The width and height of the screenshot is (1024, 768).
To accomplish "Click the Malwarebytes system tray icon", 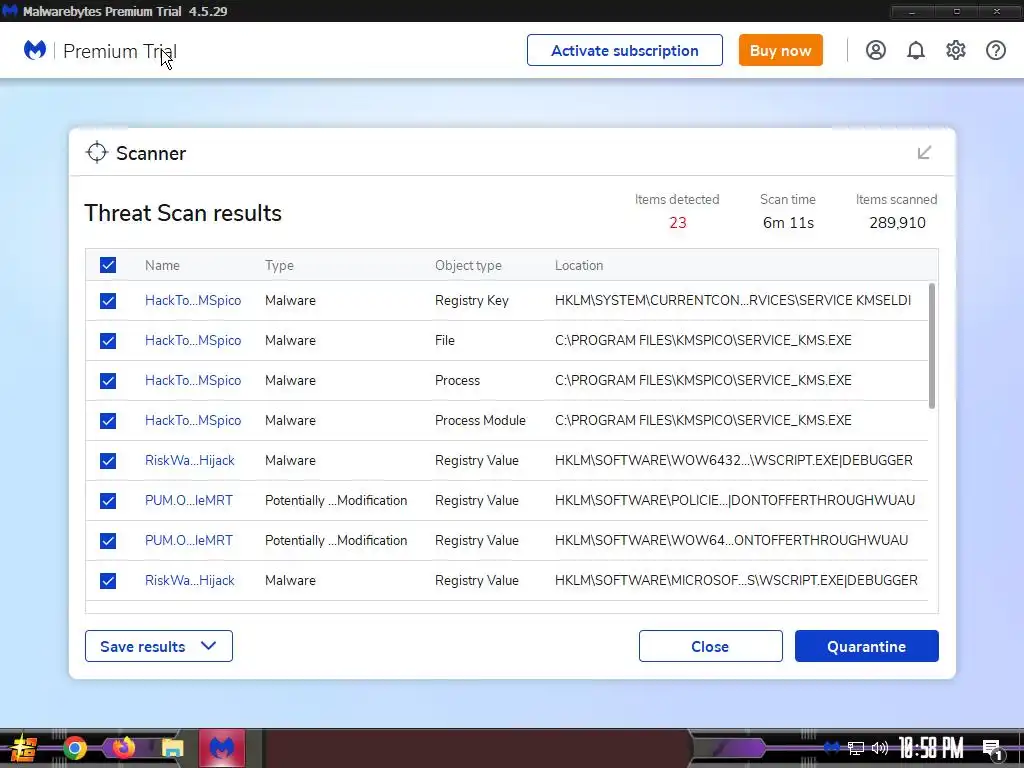I will 831,747.
